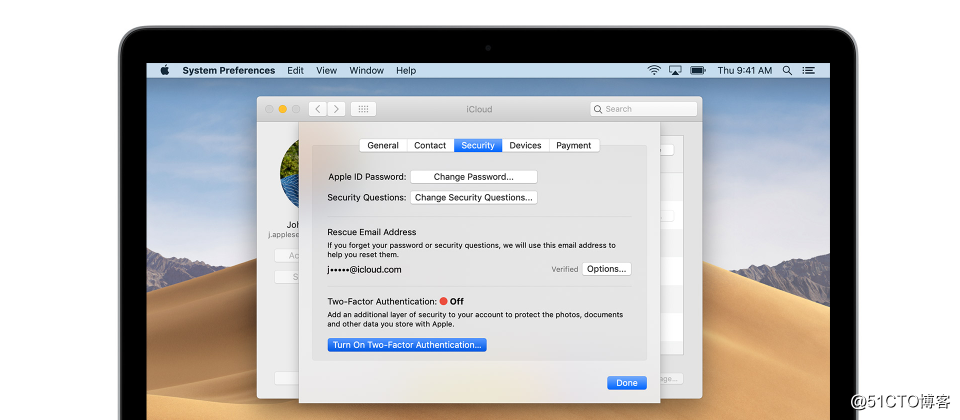Open rescue email Options button

pyautogui.click(x=606, y=269)
